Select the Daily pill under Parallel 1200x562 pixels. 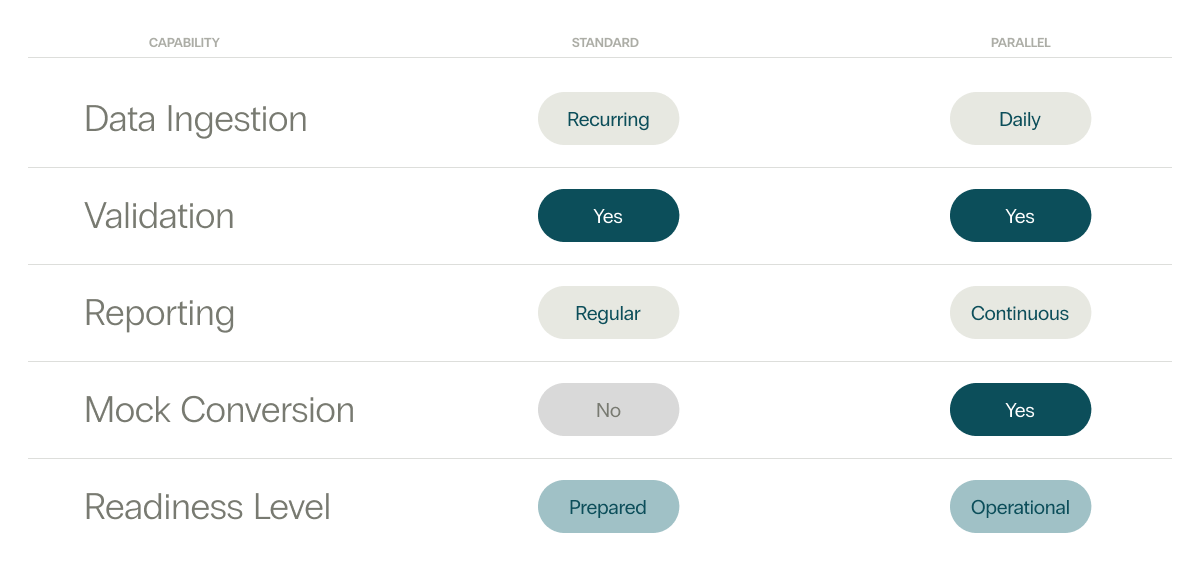click(1020, 119)
